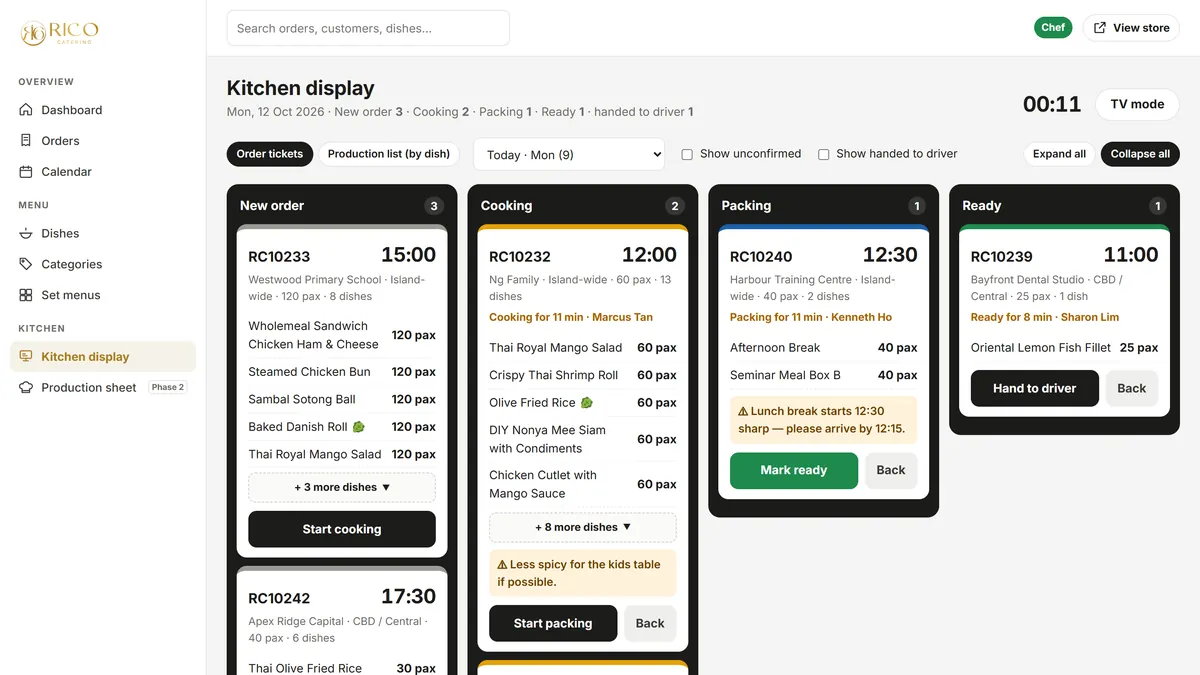Click Mark ready on RC10240
The width and height of the screenshot is (1200, 675).
[x=794, y=470]
